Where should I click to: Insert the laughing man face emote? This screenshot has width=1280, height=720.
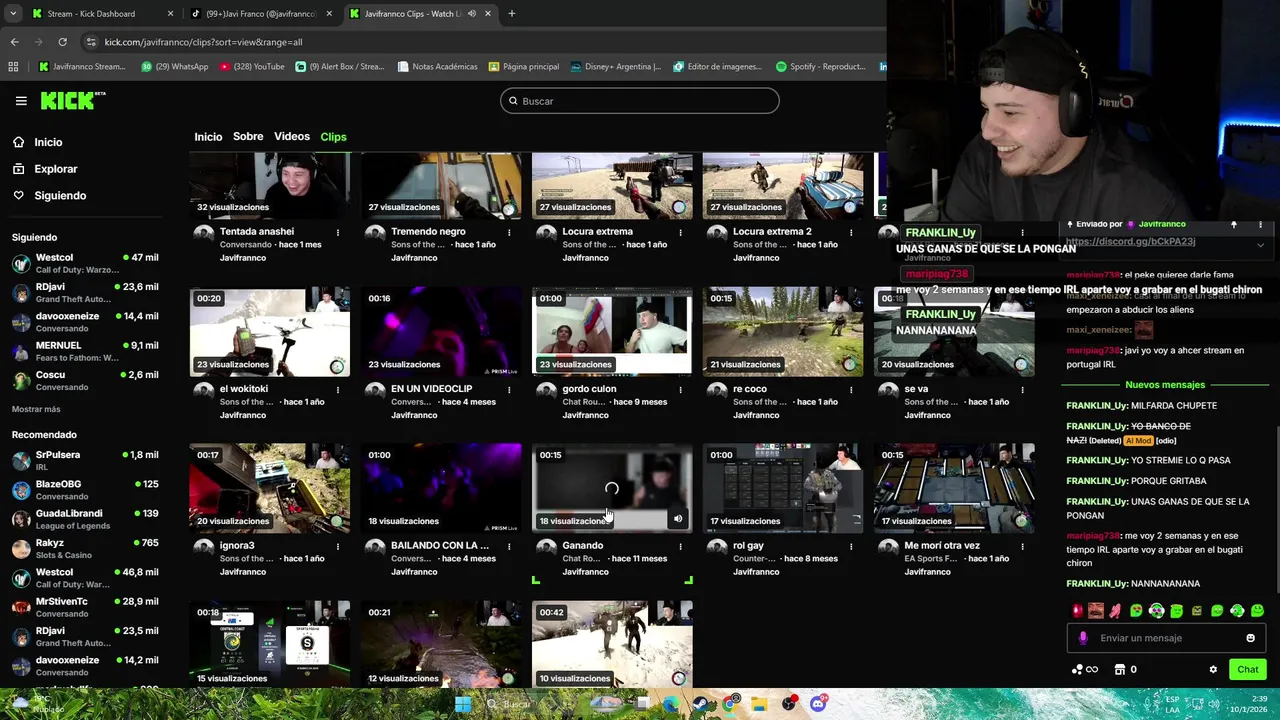(1096, 611)
